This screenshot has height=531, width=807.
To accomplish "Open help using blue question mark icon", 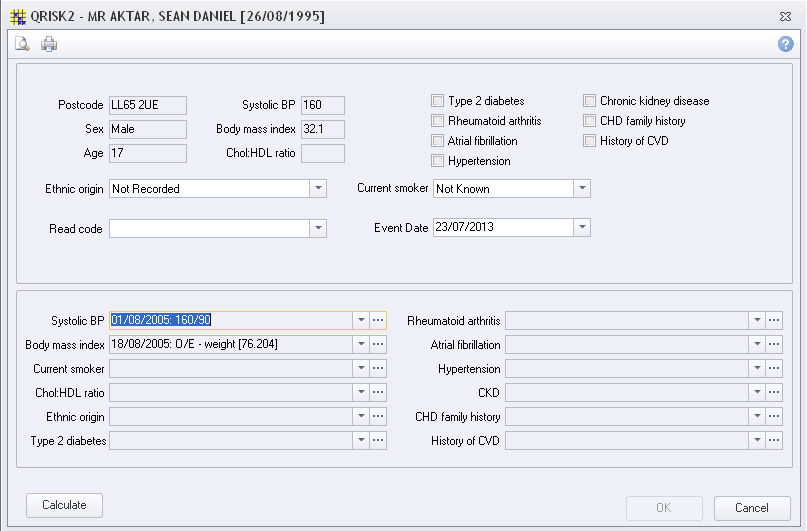I will click(x=785, y=44).
